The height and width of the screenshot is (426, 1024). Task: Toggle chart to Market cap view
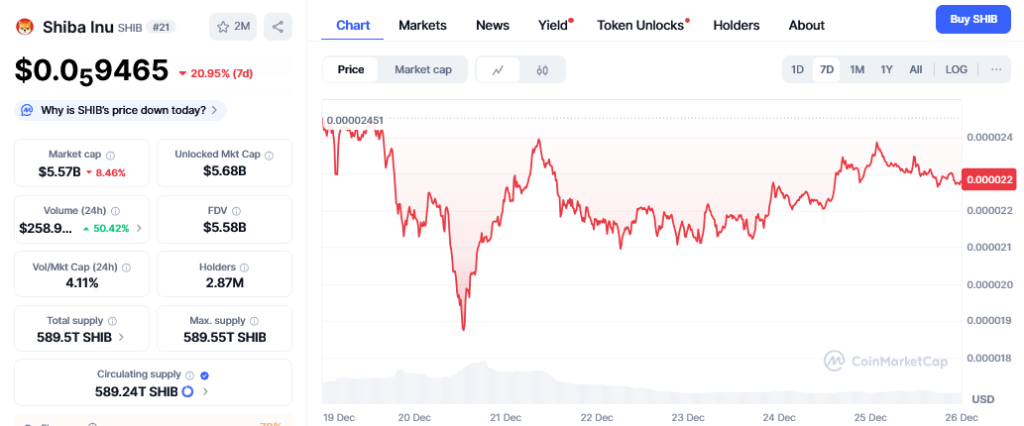coord(423,69)
